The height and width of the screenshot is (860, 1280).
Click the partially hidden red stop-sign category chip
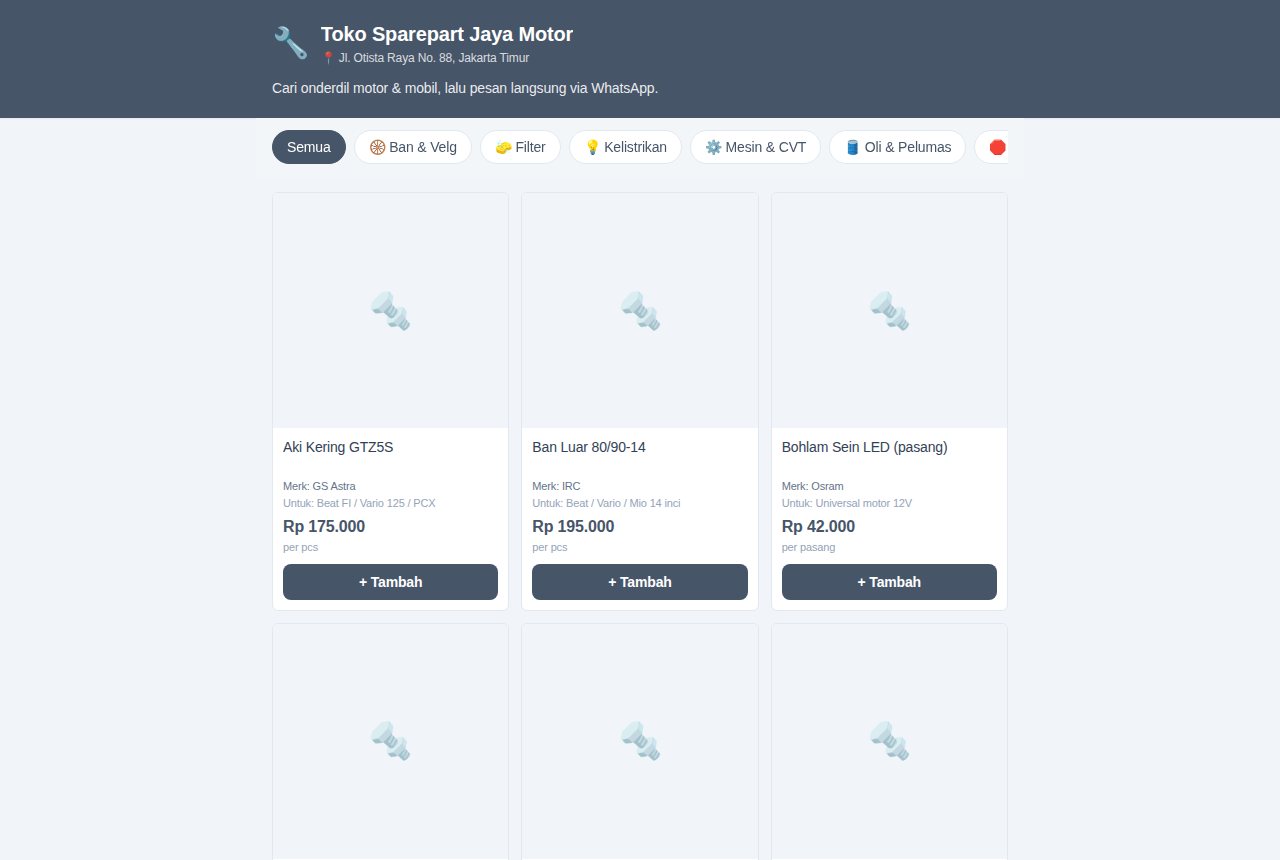point(993,147)
